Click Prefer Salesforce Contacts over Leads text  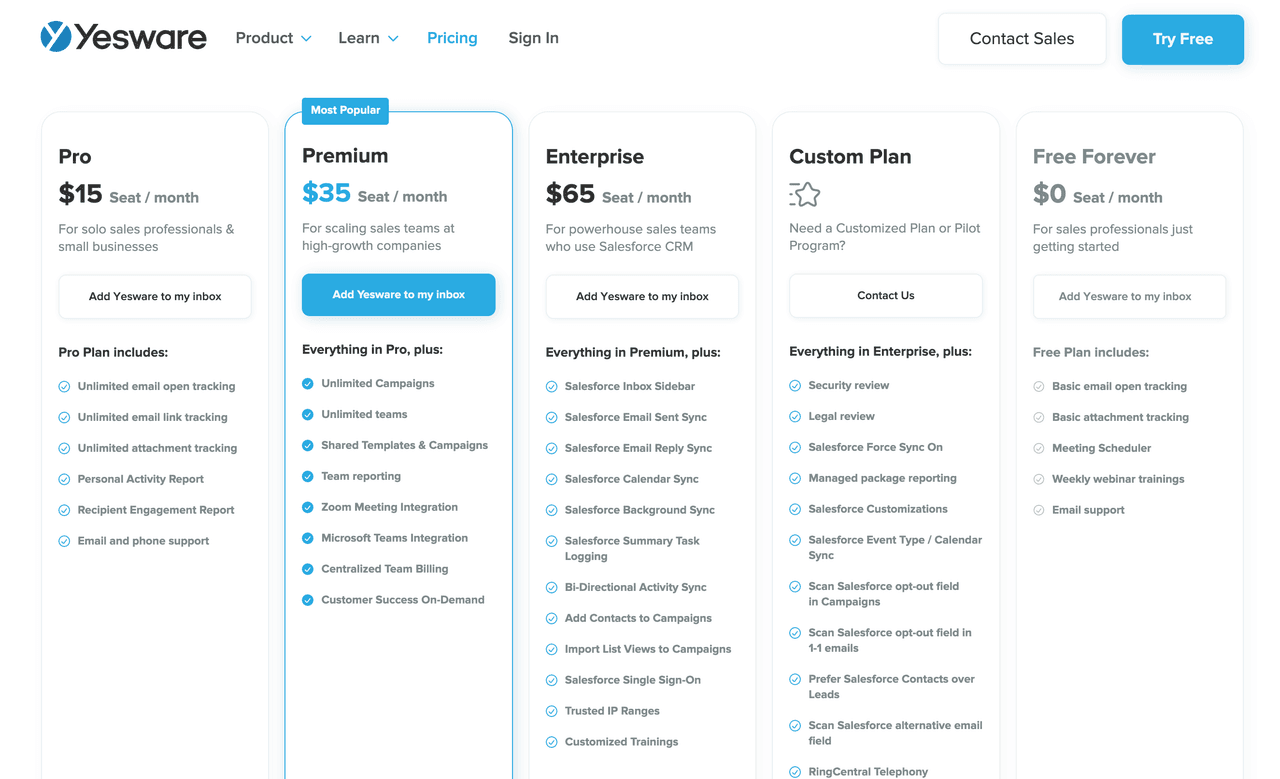coord(892,687)
